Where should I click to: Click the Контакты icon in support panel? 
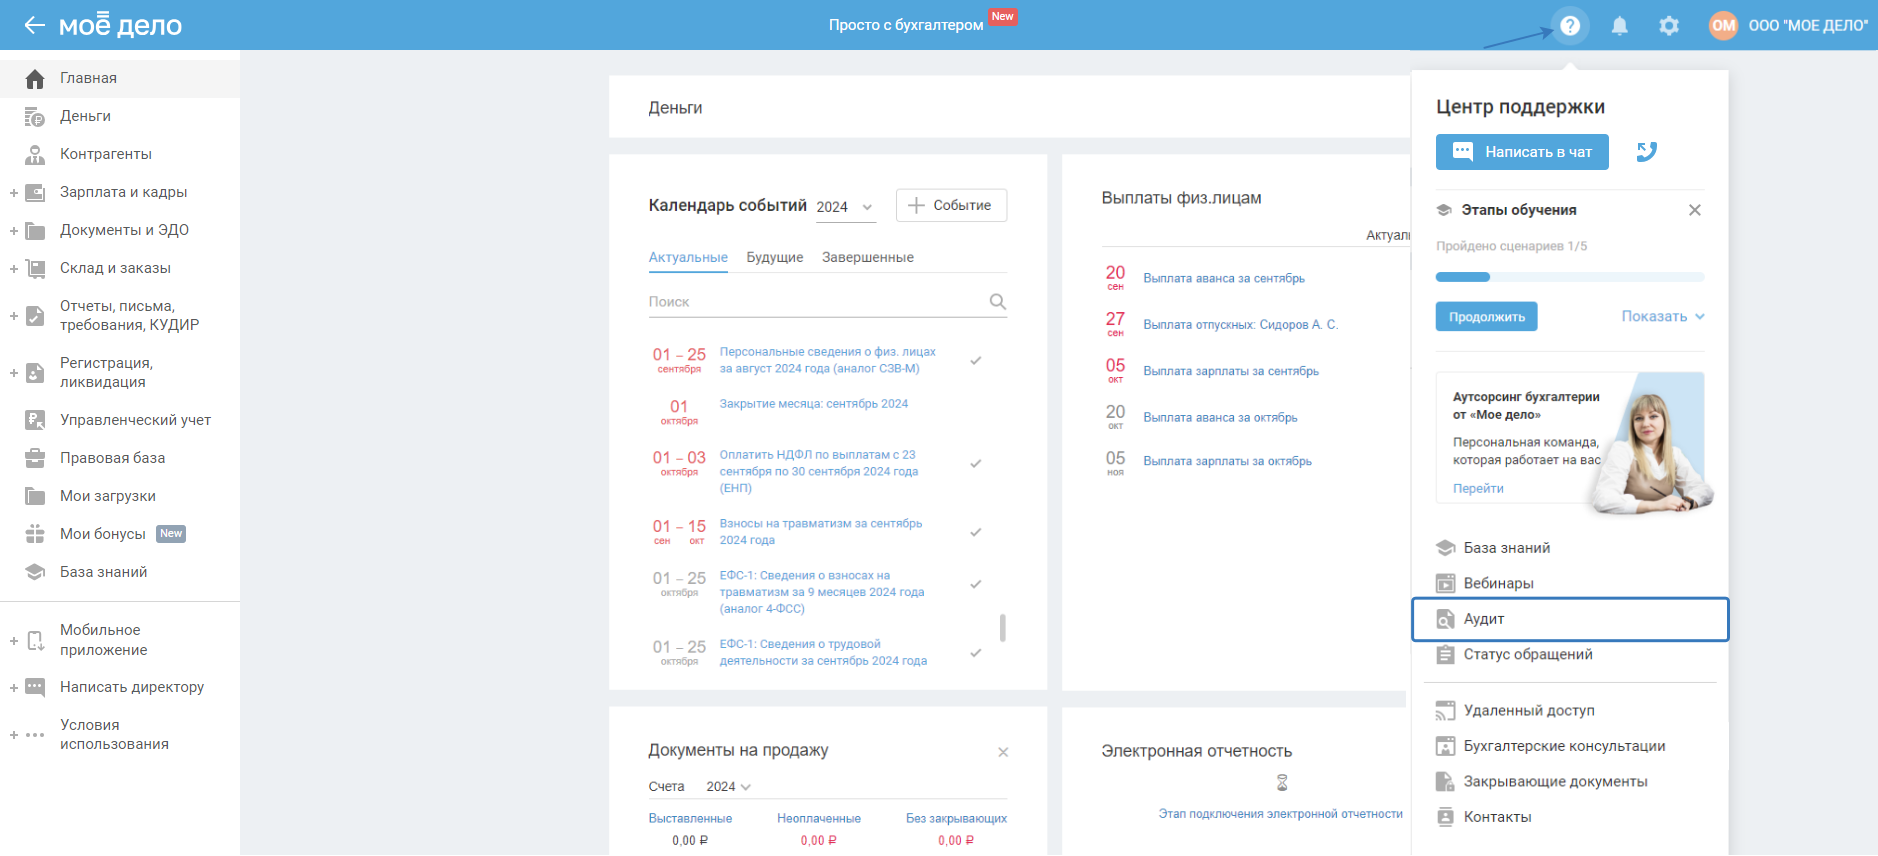(1445, 817)
